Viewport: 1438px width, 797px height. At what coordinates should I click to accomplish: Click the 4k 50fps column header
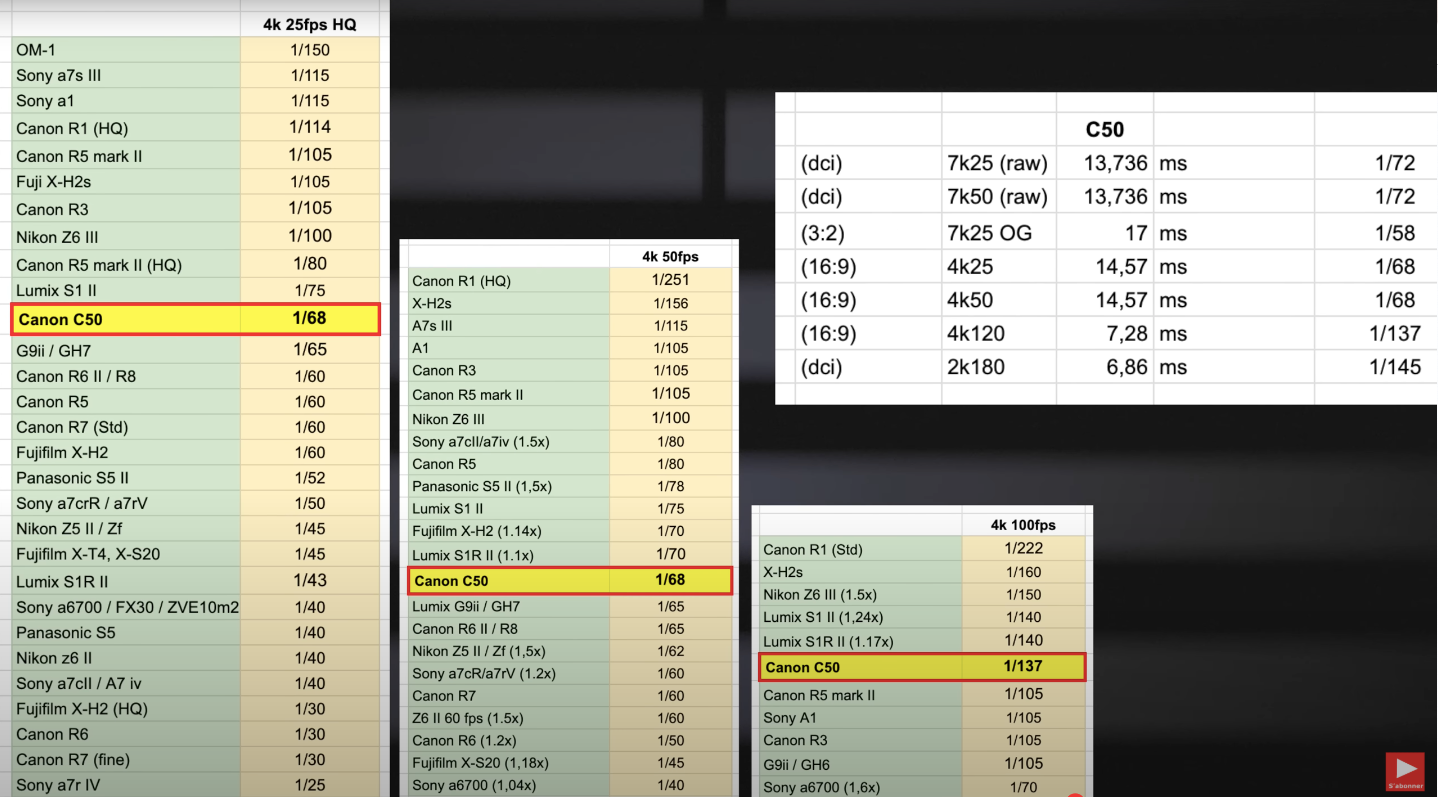[x=670, y=257]
